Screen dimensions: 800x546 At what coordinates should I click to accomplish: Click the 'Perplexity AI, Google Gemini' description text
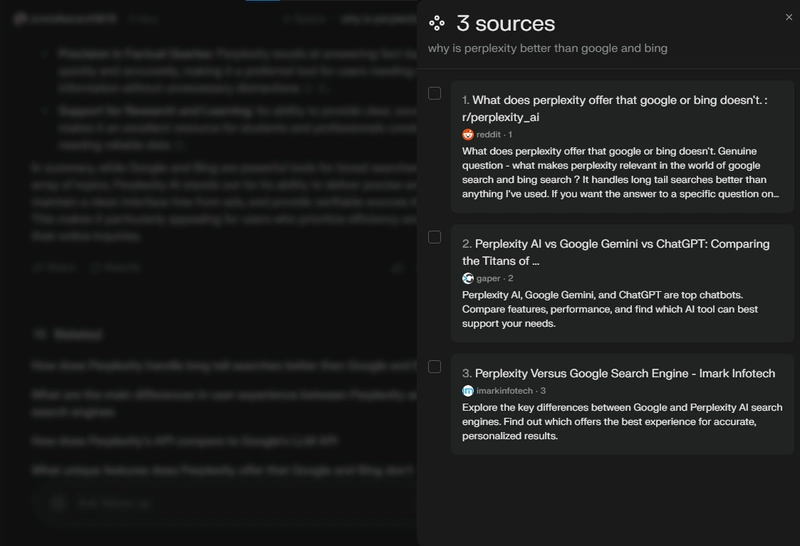pos(610,309)
